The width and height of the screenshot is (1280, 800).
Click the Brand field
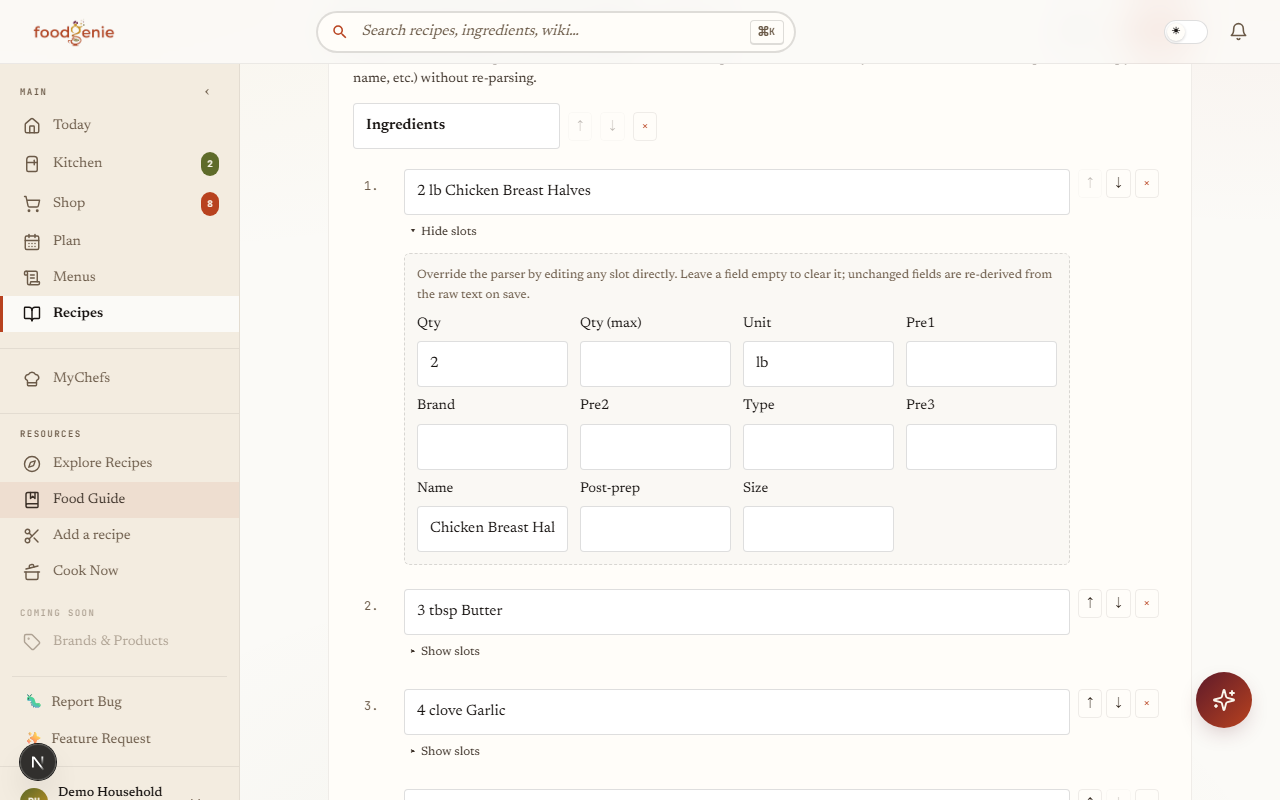coord(492,447)
